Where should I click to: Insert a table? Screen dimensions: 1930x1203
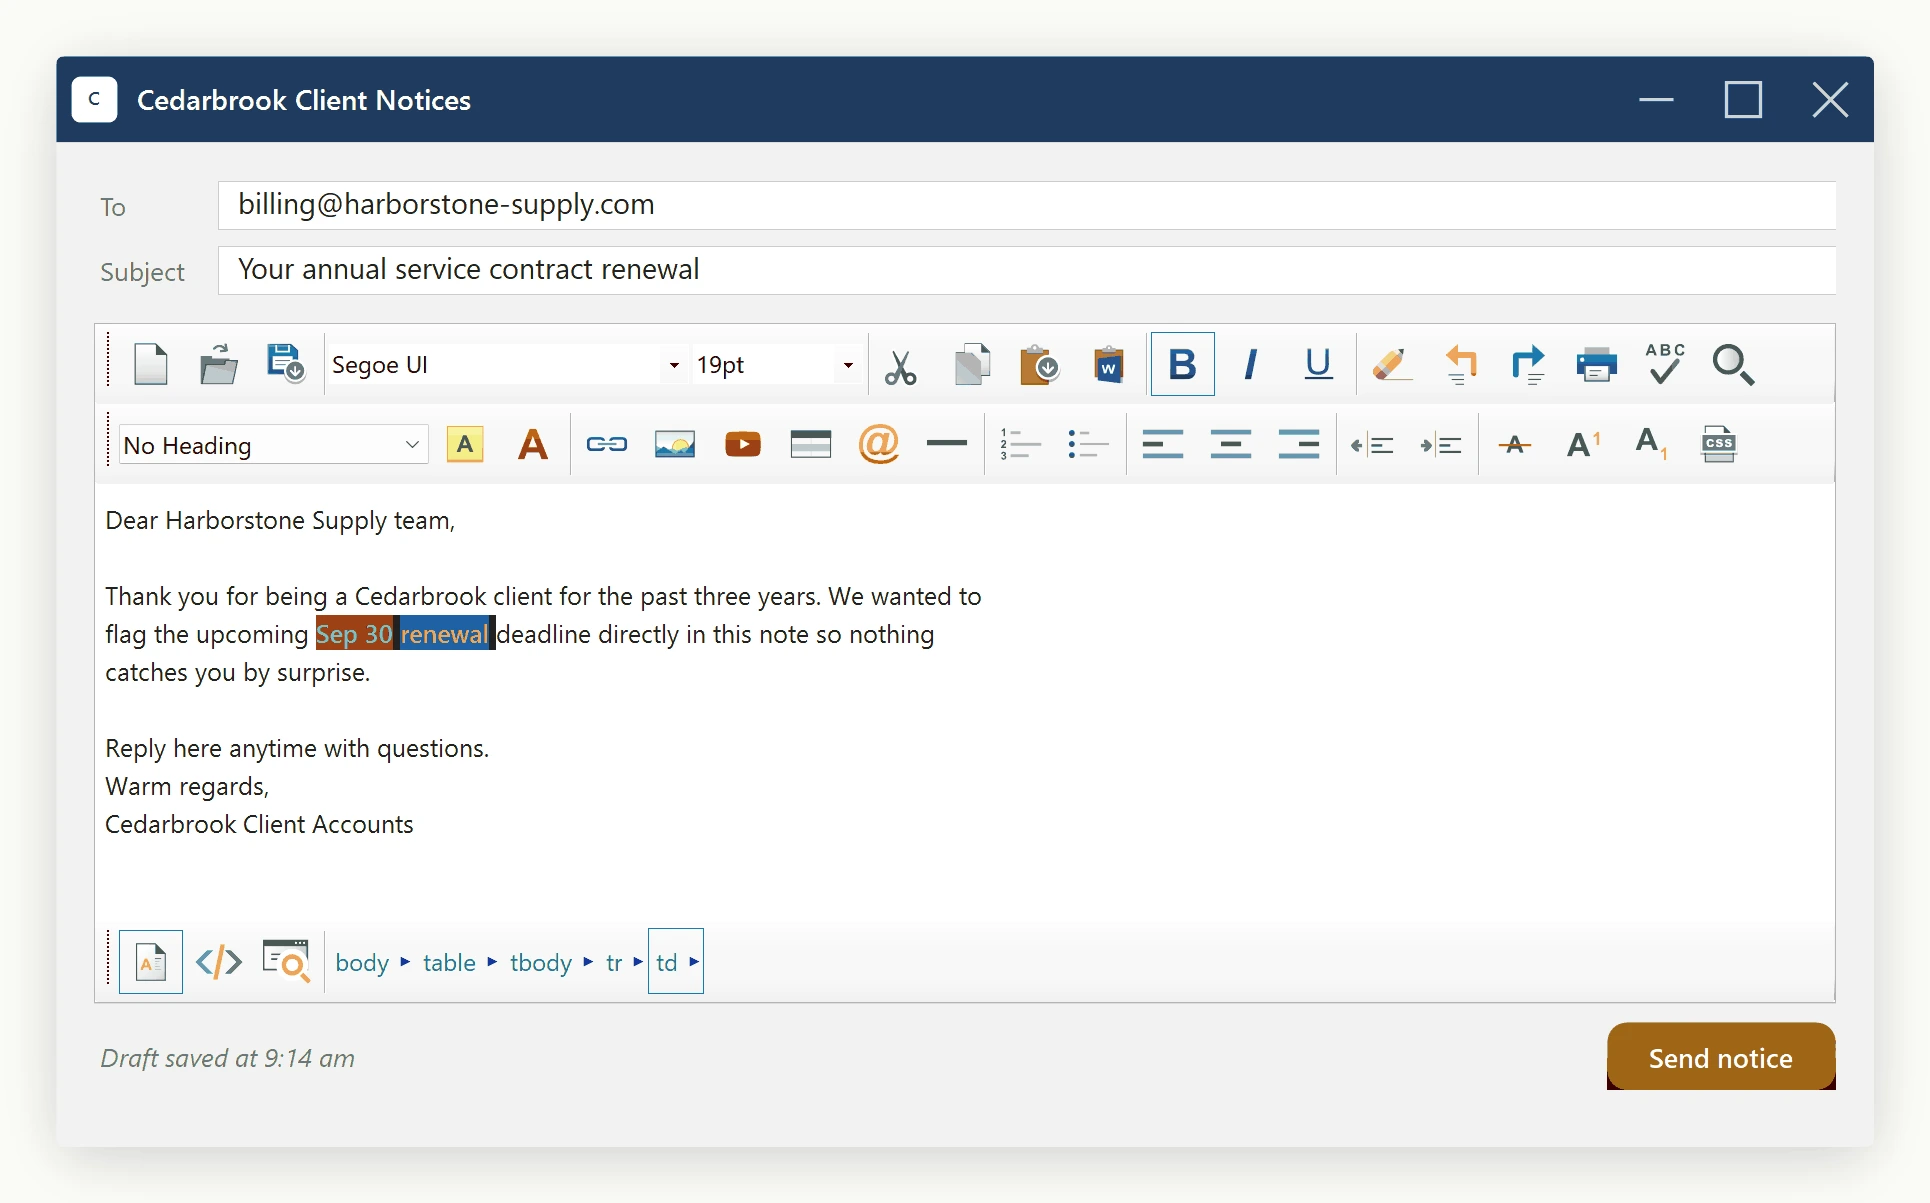point(811,445)
